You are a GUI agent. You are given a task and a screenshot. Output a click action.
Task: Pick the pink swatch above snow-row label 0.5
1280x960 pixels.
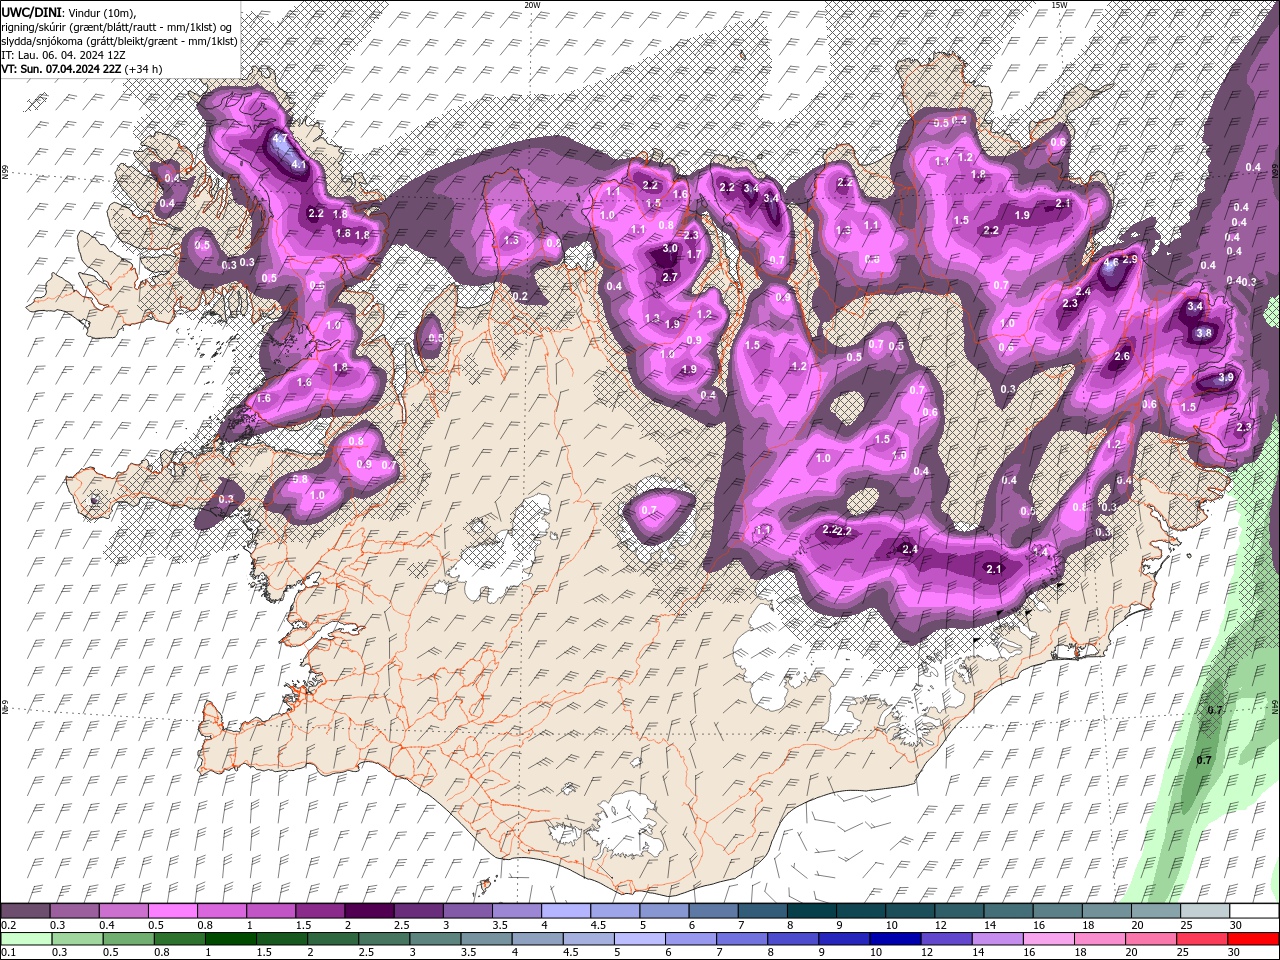(173, 911)
